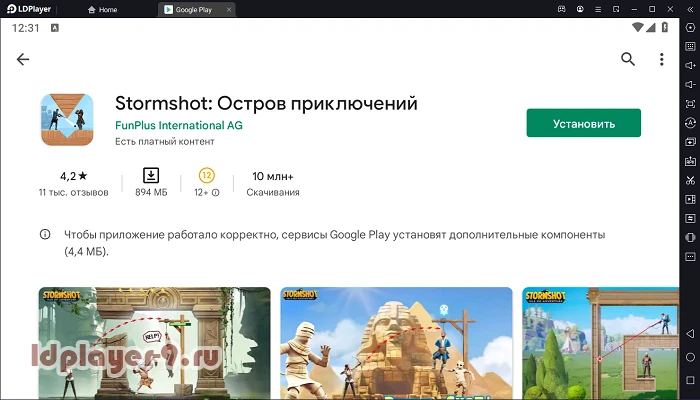Open the LDPlayer hamburger menu

(x=598, y=9)
